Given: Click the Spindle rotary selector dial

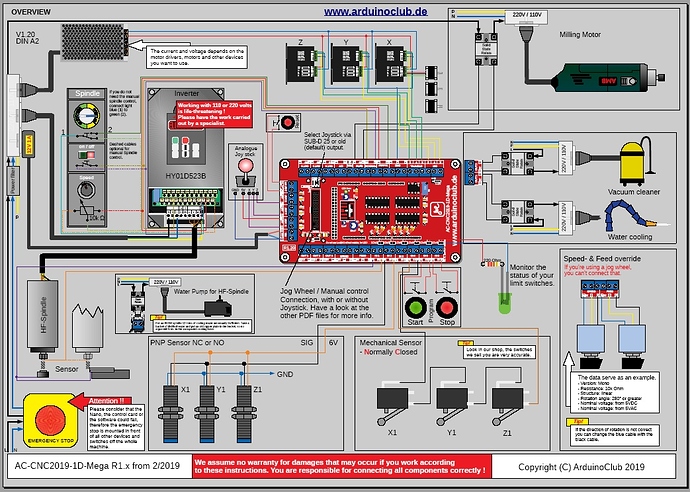Looking at the screenshot, I should point(86,116).
